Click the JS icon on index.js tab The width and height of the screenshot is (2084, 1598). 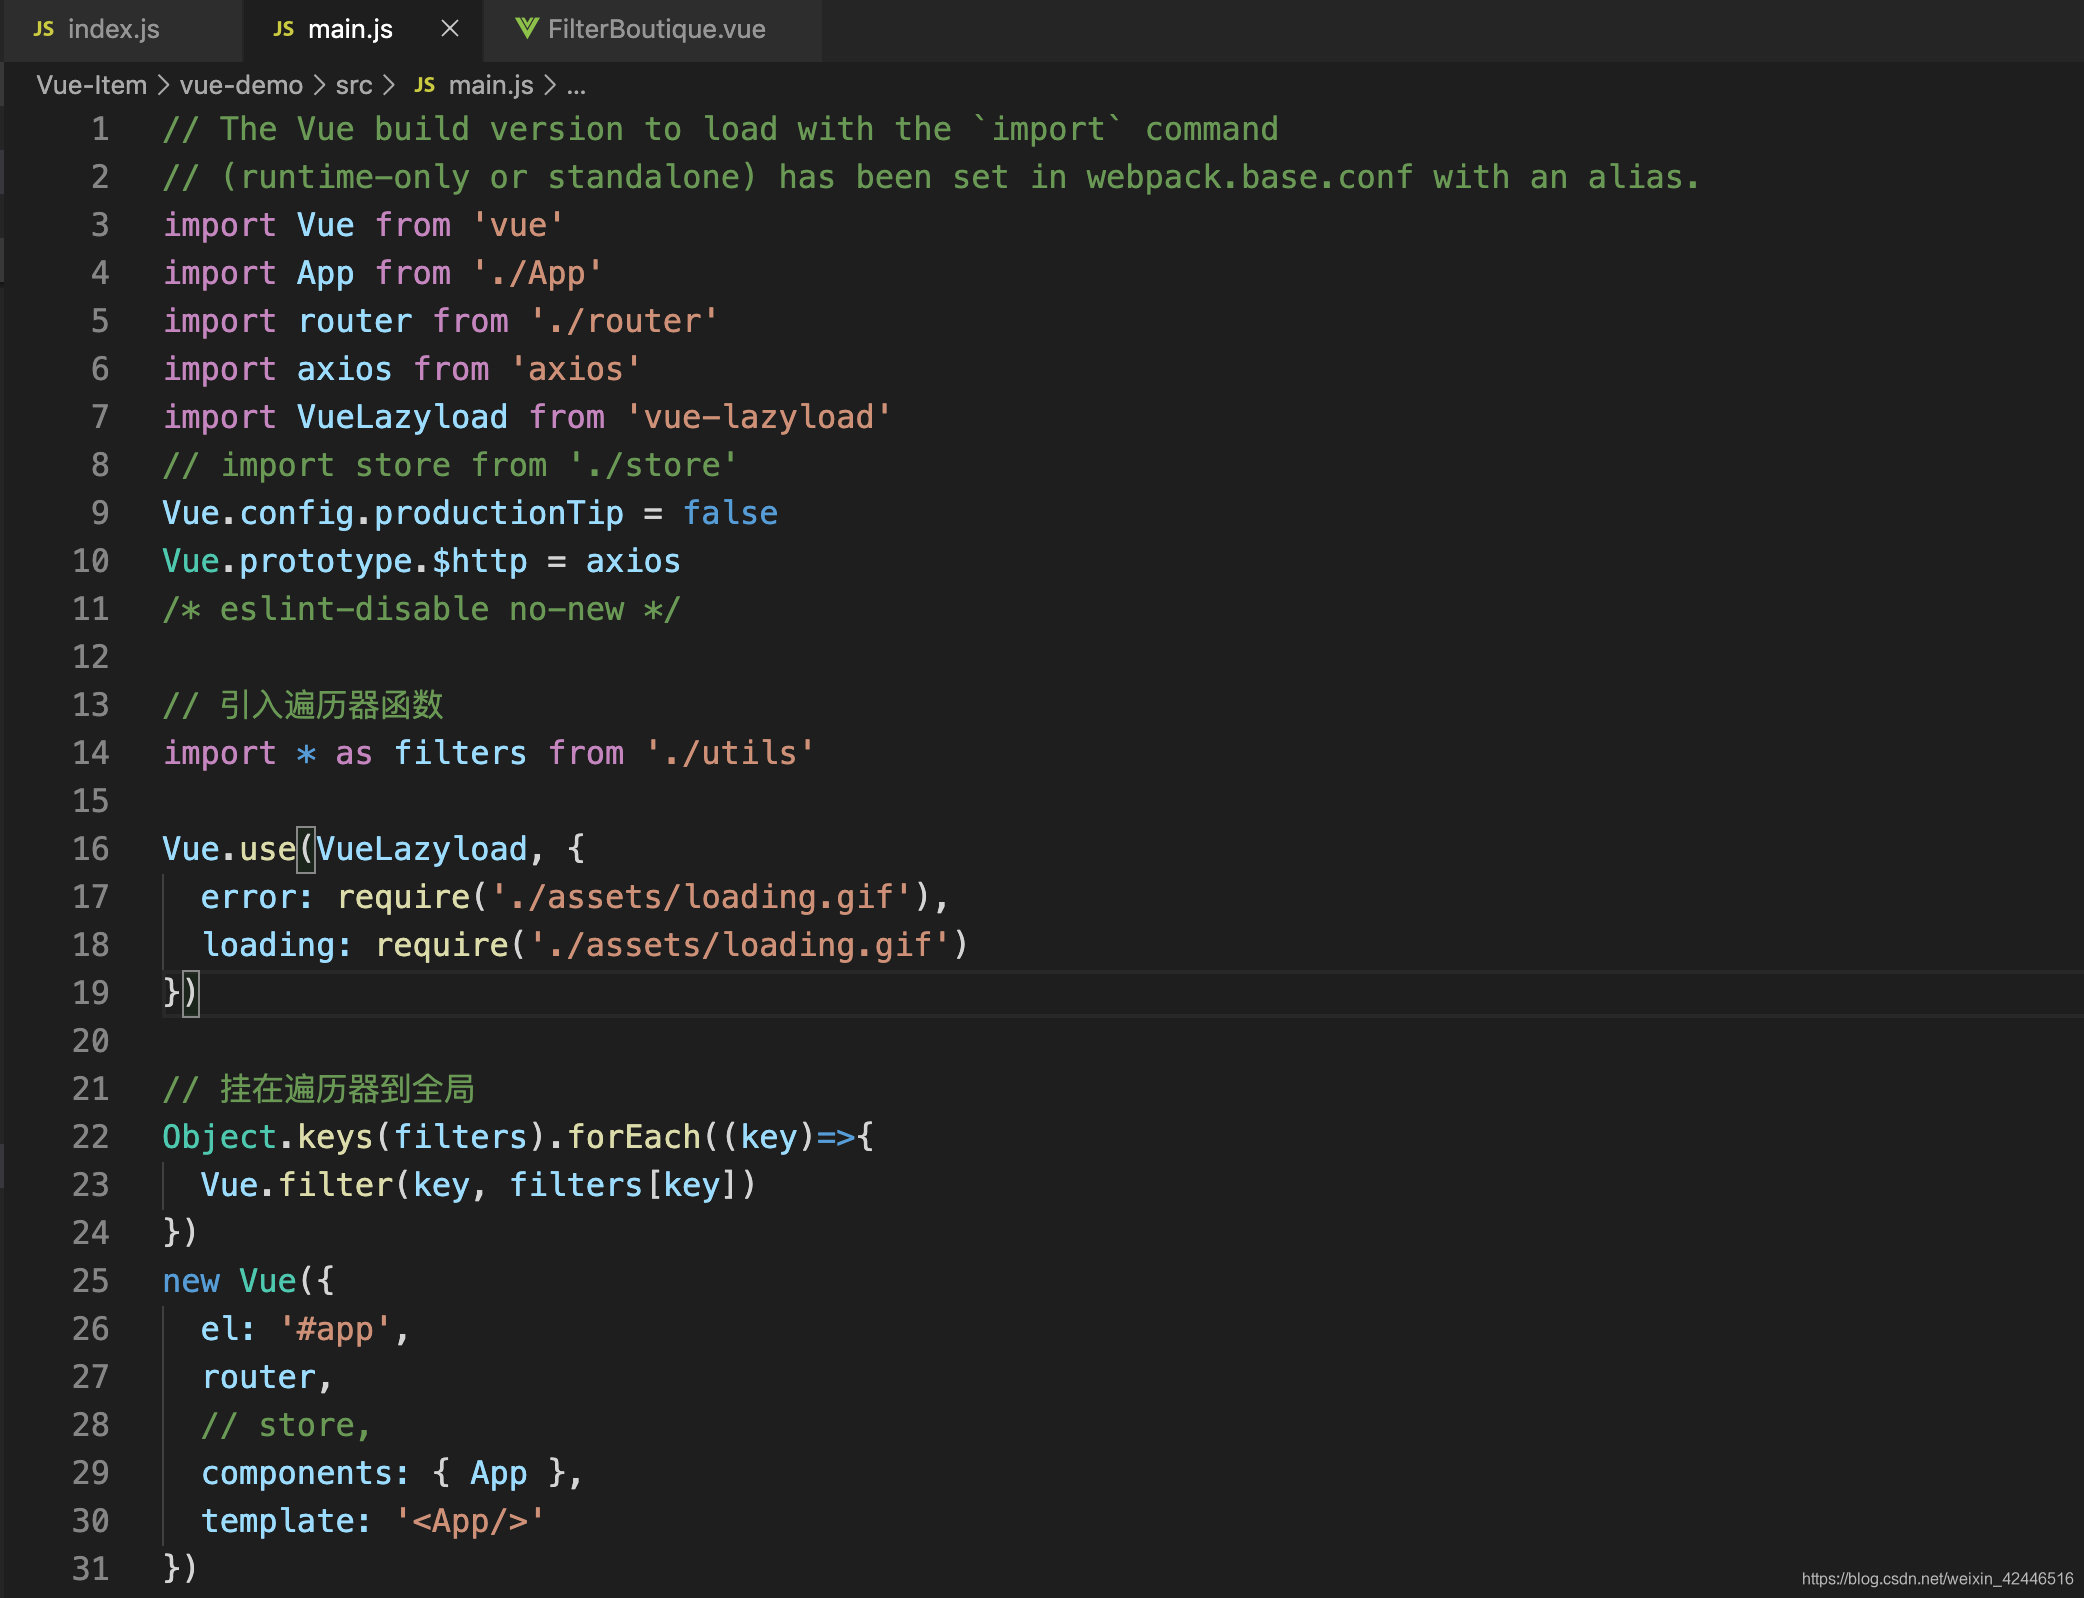[44, 29]
